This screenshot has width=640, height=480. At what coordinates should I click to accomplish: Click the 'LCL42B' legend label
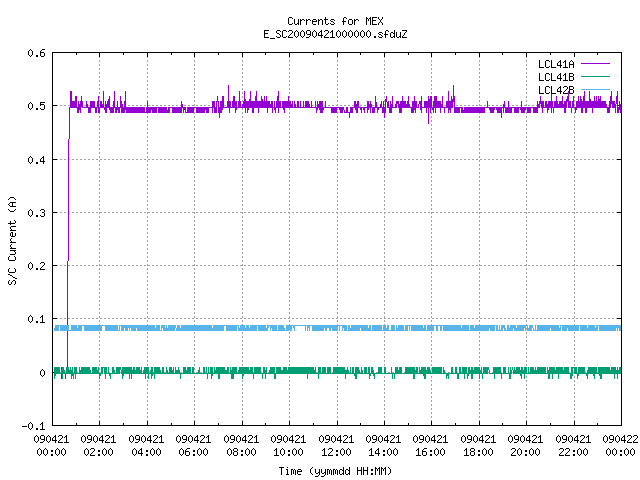pyautogui.click(x=556, y=90)
